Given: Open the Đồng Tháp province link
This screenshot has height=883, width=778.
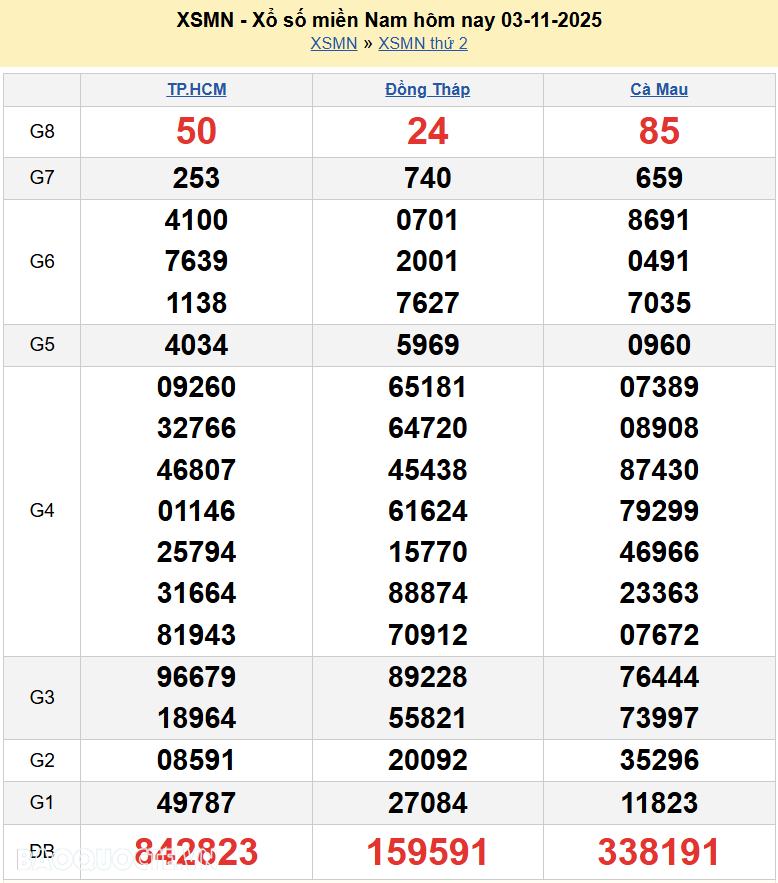Looking at the screenshot, I should point(427,89).
